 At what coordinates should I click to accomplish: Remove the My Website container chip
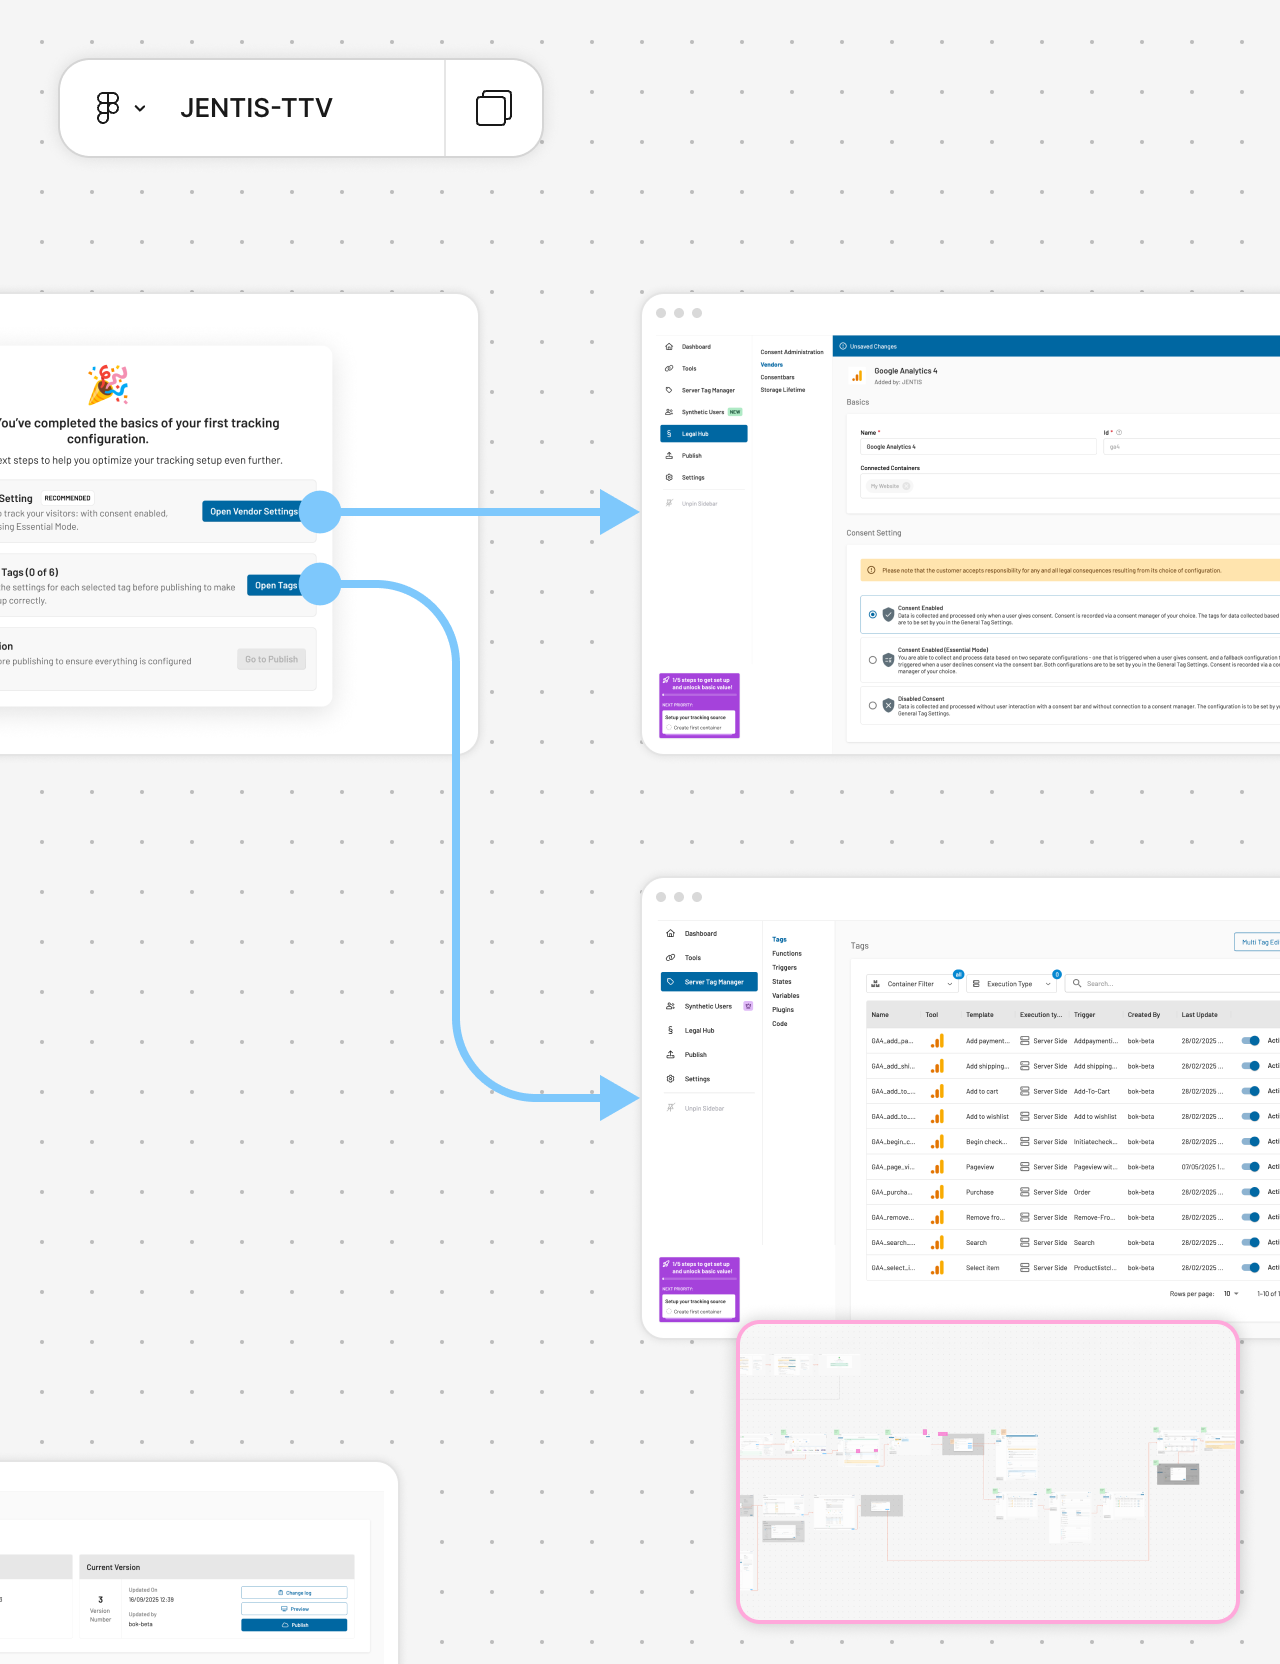(x=907, y=486)
